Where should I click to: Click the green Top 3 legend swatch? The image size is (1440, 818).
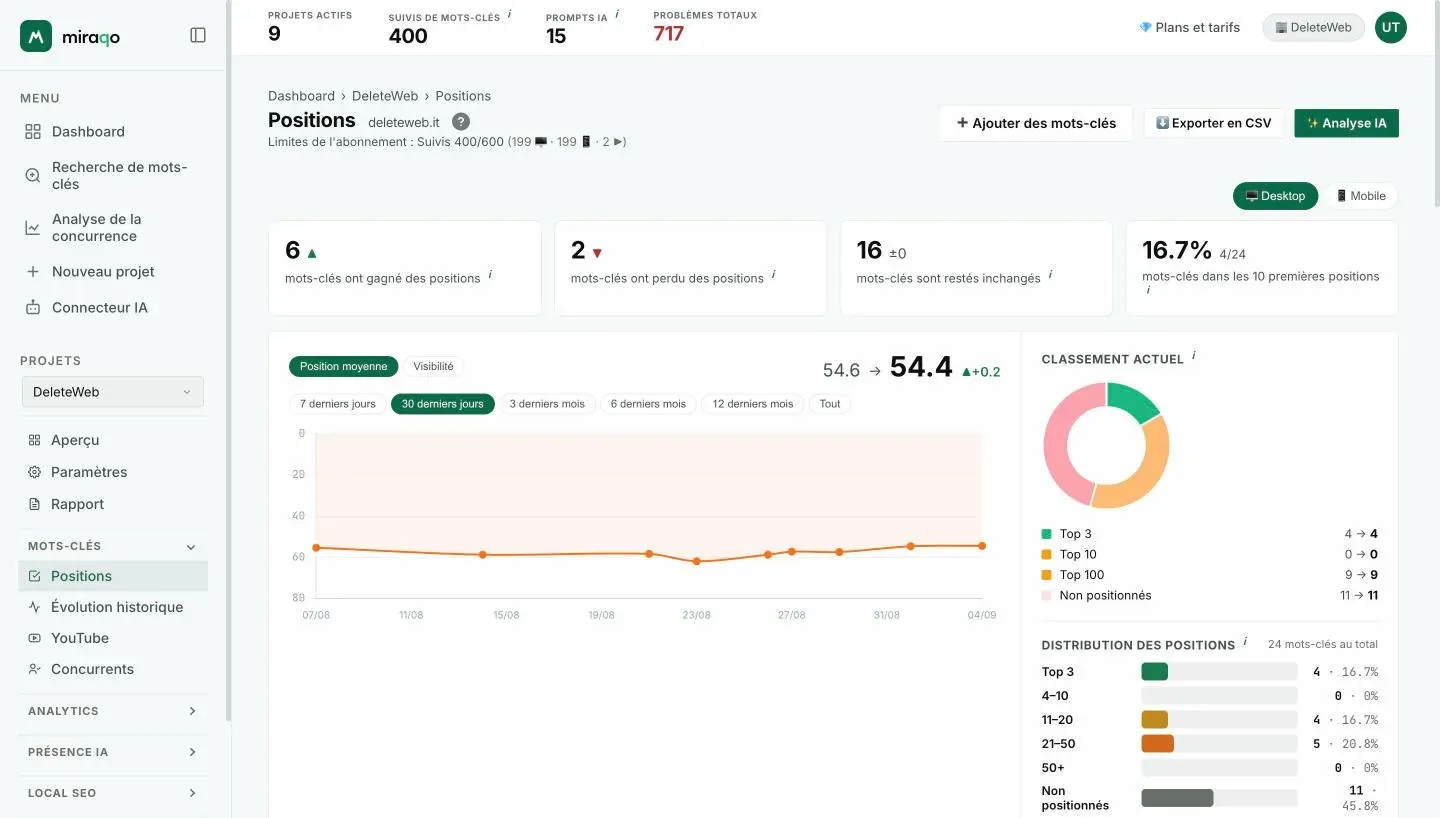[1046, 534]
